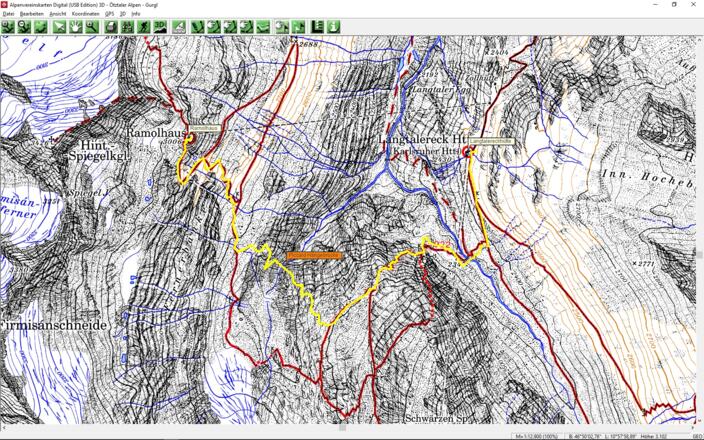Open the Info menu in menu bar
Viewport: 704px width, 440px height.
136,14
